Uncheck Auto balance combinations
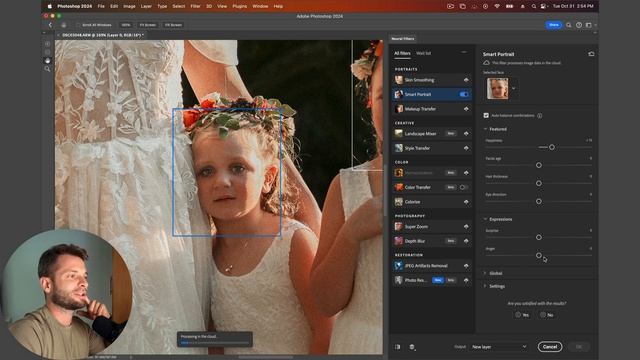This screenshot has height=360, width=640. coord(486,116)
